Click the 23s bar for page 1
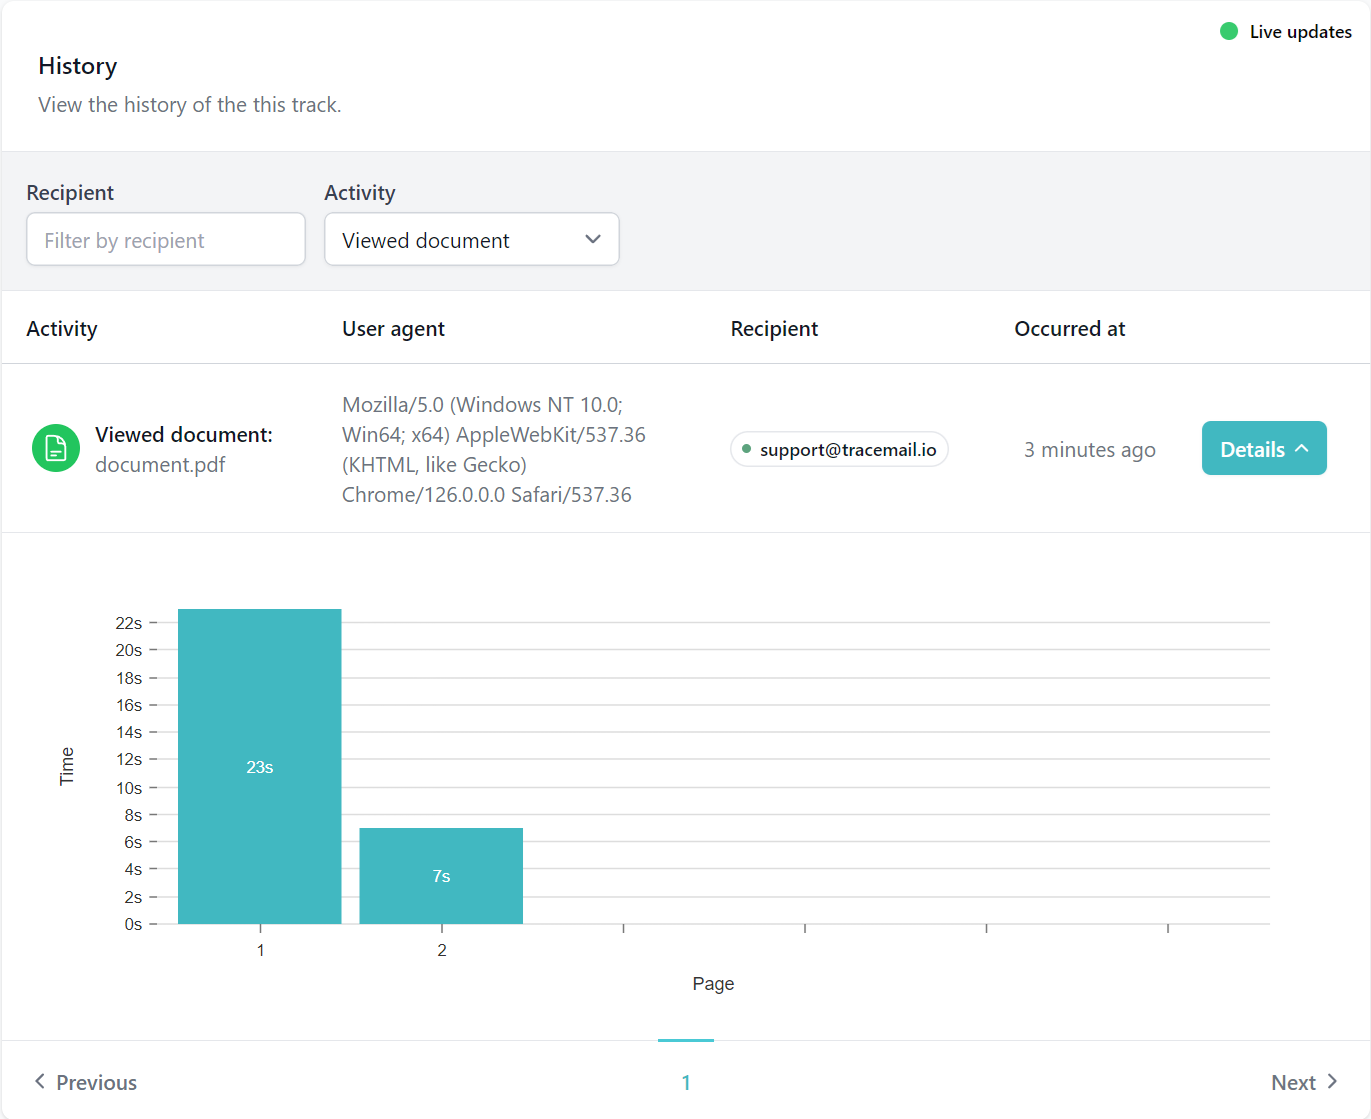Screen dimensions: 1371x1119 pyautogui.click(x=260, y=766)
